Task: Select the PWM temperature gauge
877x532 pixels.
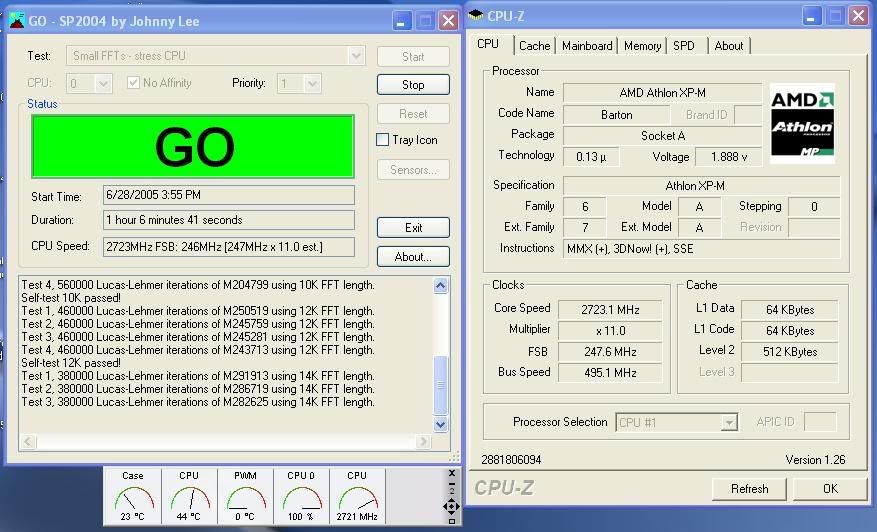Action: point(245,496)
